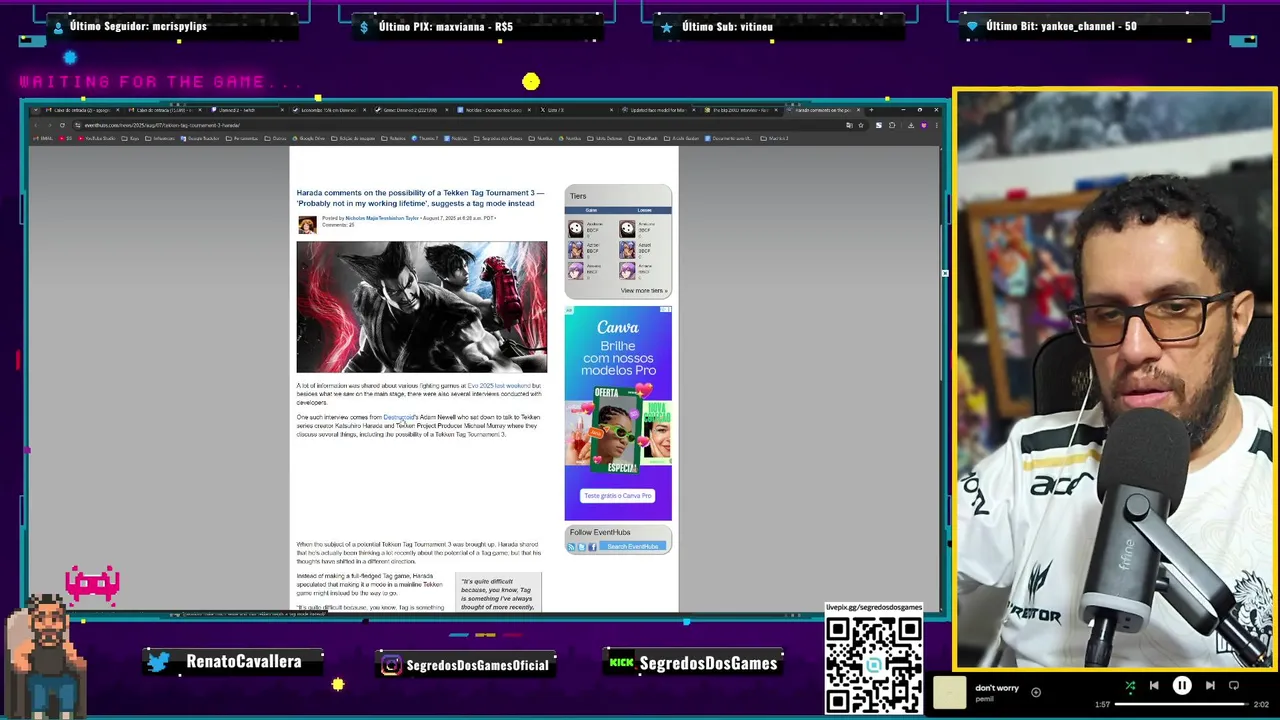Follow the Evo 2025 last weekend link
Screen dimensions: 1280x720
click(x=499, y=386)
